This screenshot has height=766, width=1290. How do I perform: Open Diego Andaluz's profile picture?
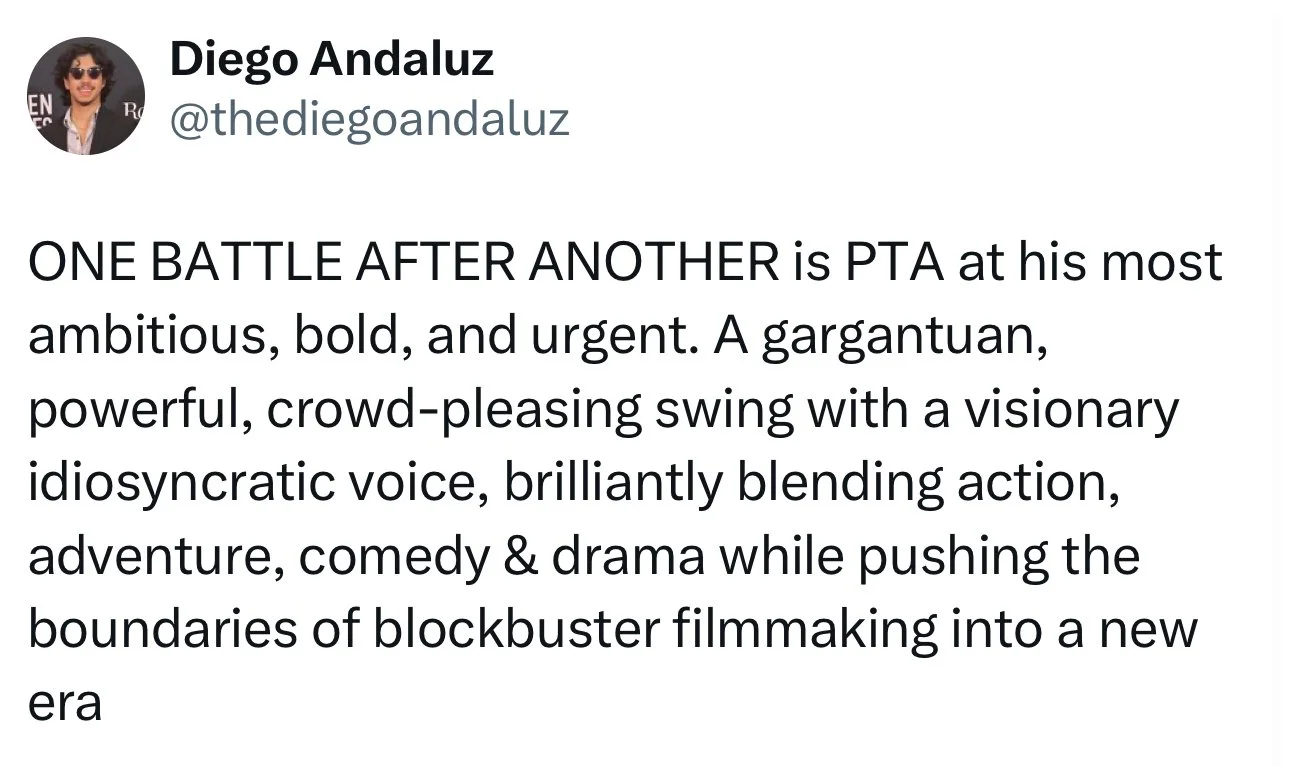(x=87, y=95)
